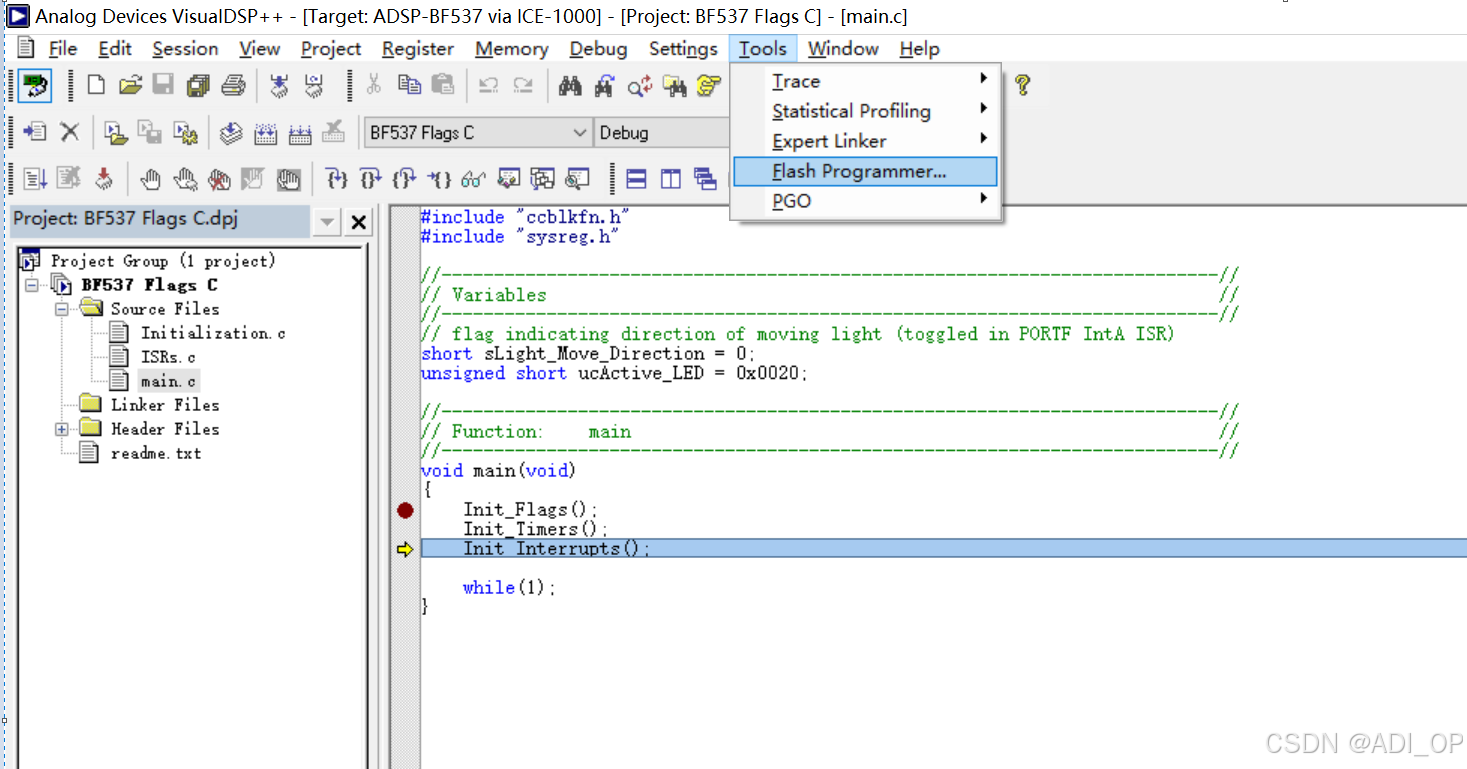
Task: Click the Run icon in debug toolbar
Action: 35,179
